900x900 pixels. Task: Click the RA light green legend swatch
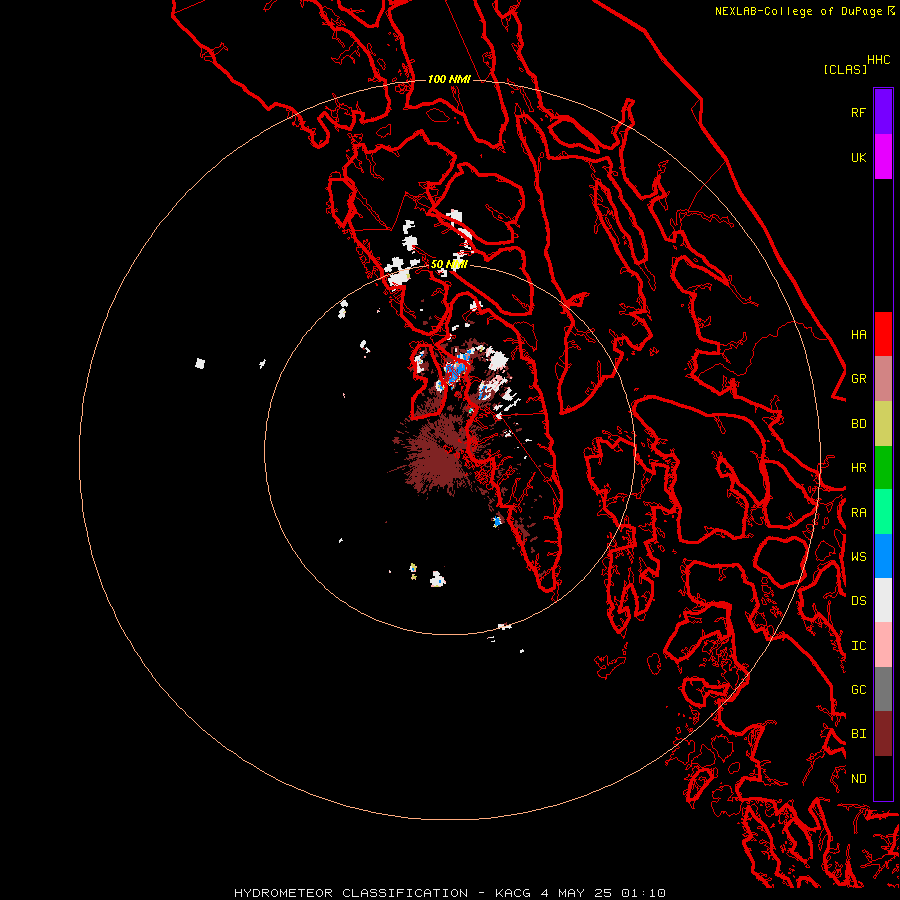[883, 512]
